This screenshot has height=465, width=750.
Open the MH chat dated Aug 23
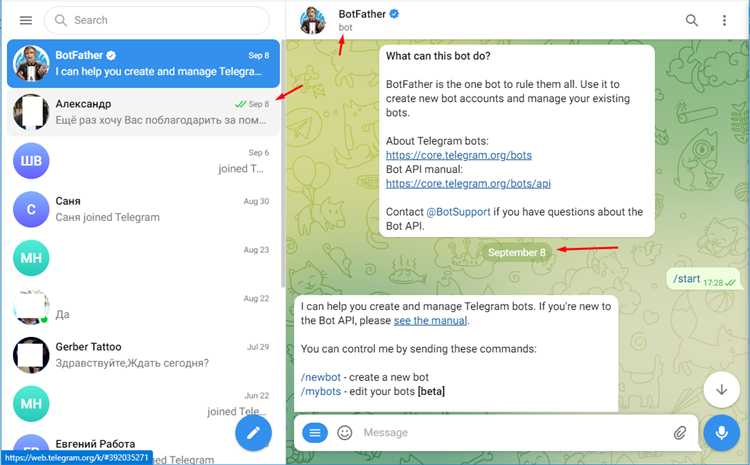(143, 258)
